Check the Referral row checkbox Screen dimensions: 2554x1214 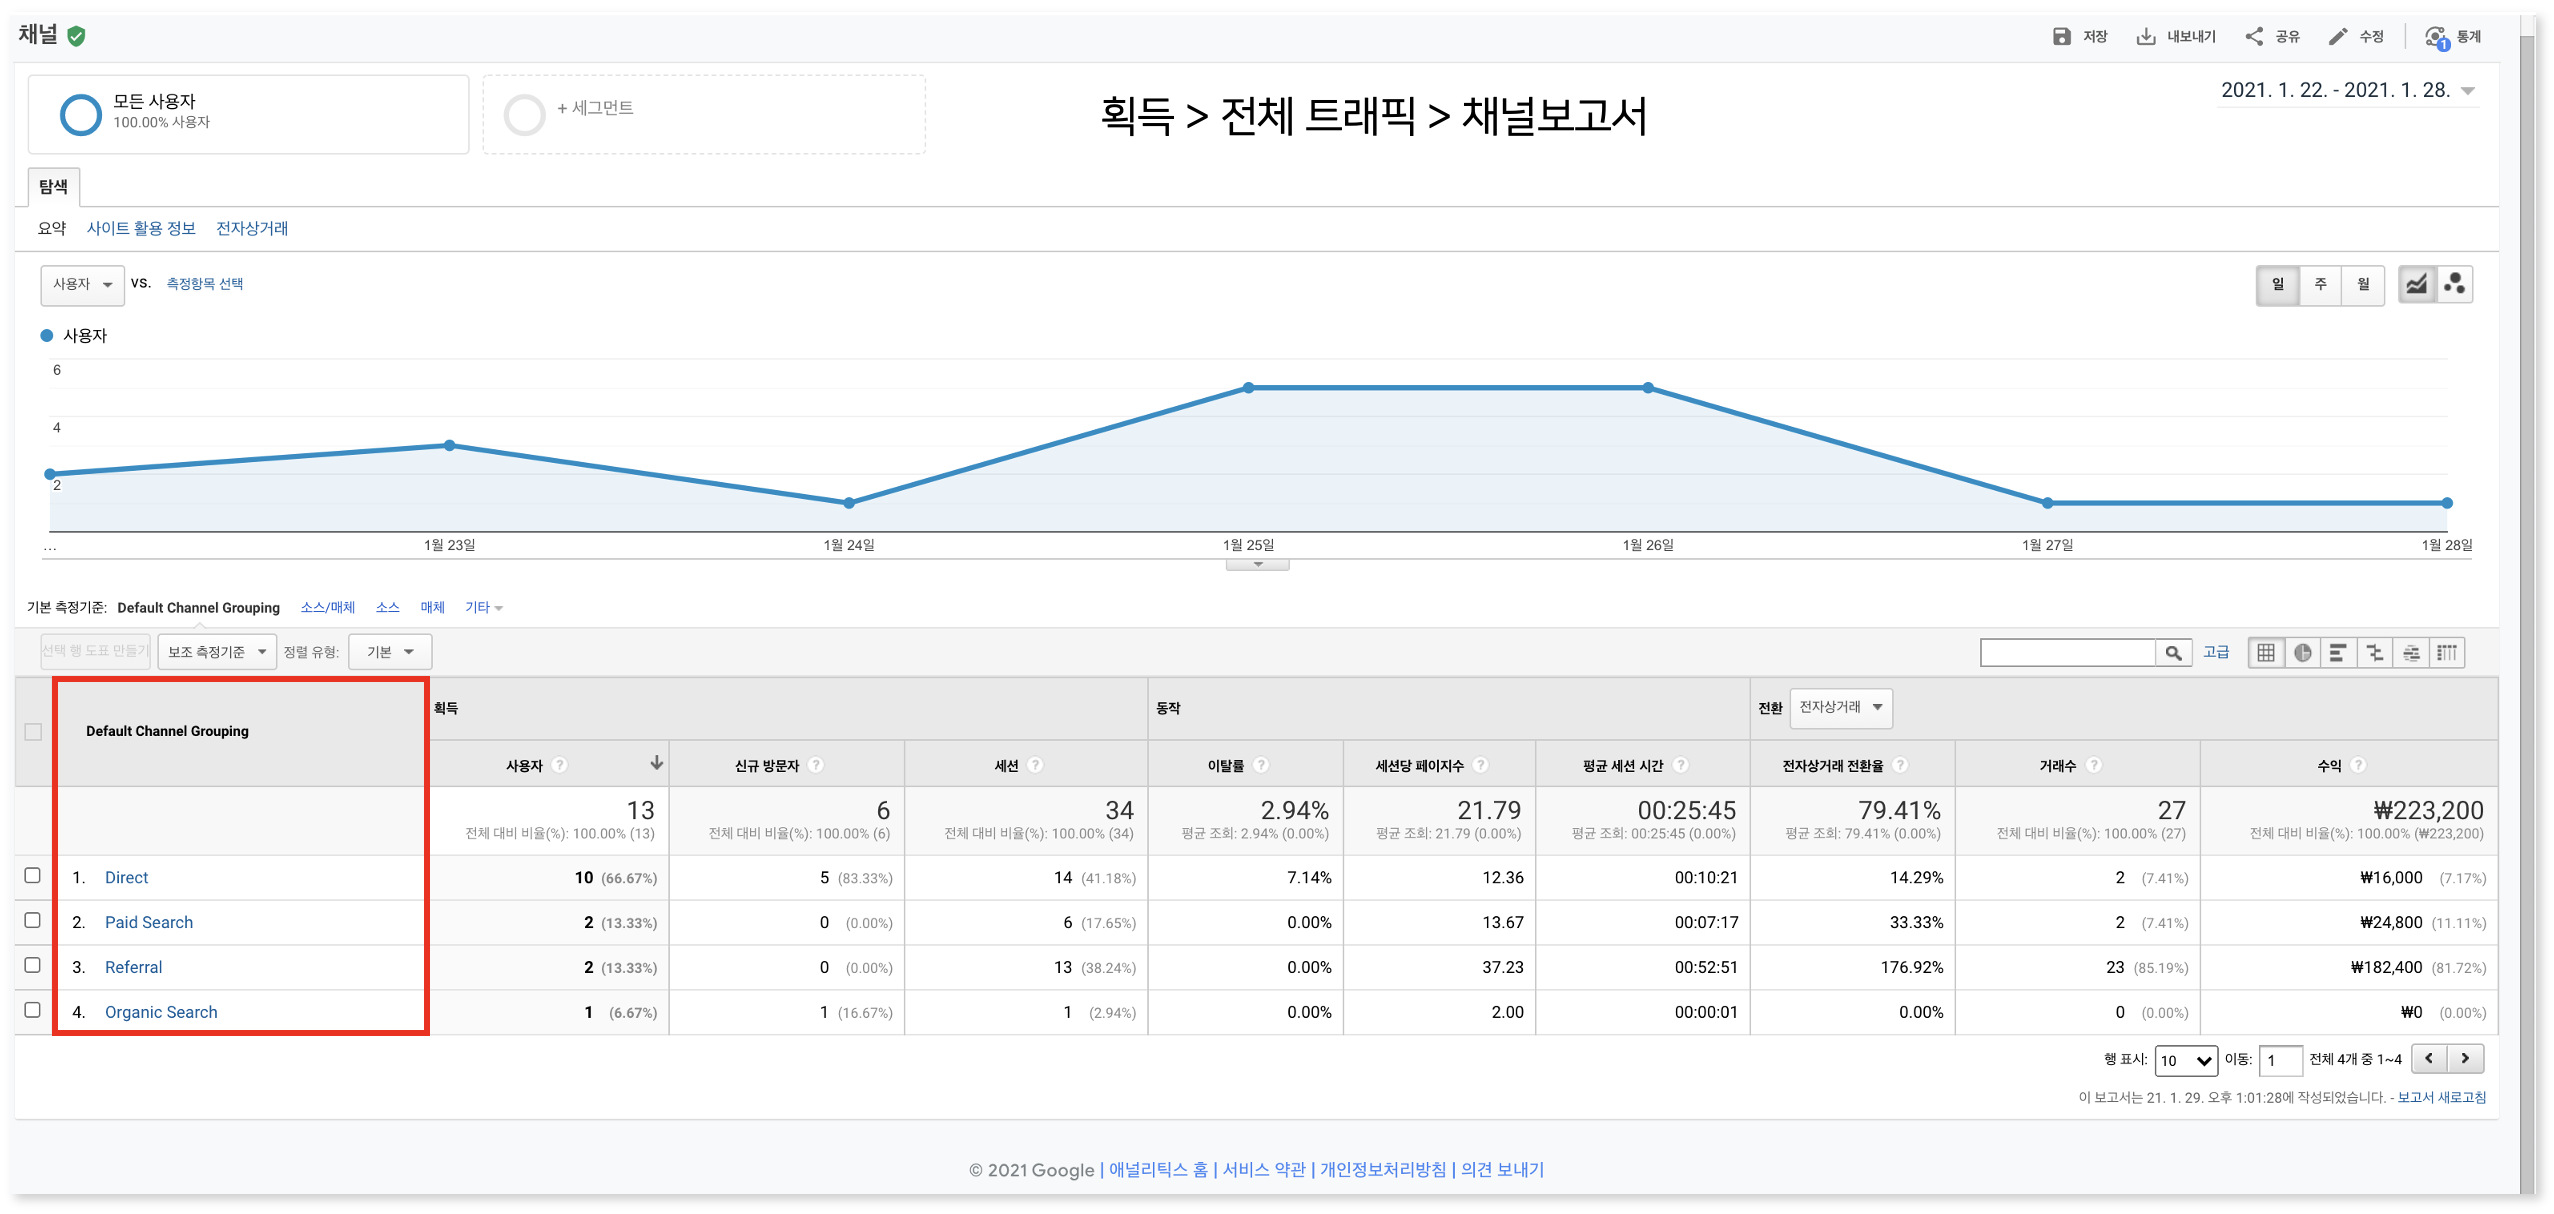click(32, 966)
